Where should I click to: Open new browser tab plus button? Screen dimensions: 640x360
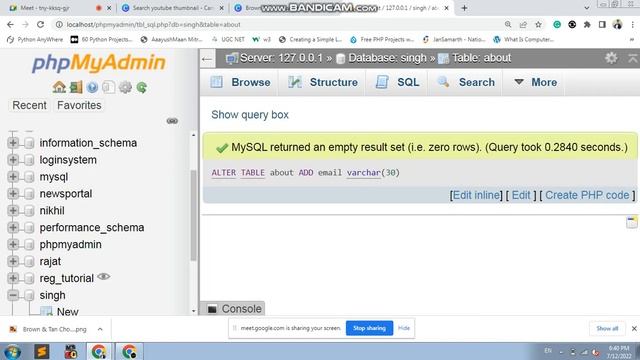464,8
